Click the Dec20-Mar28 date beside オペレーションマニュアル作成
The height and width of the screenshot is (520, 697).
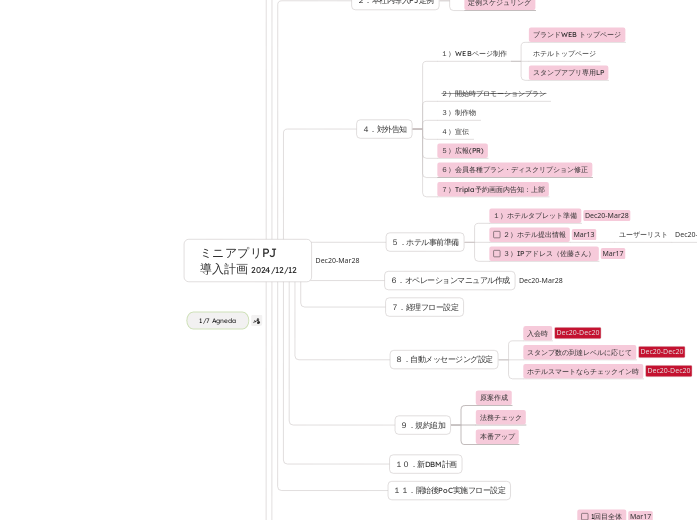[x=541, y=280]
